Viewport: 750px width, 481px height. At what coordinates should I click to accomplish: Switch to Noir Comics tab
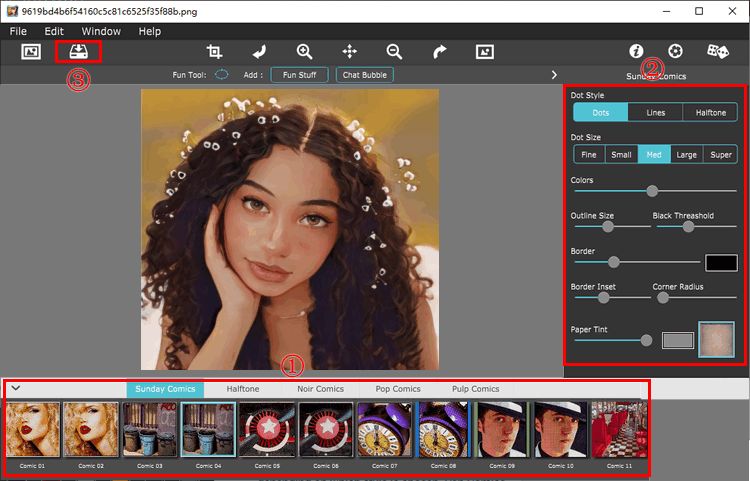[320, 389]
